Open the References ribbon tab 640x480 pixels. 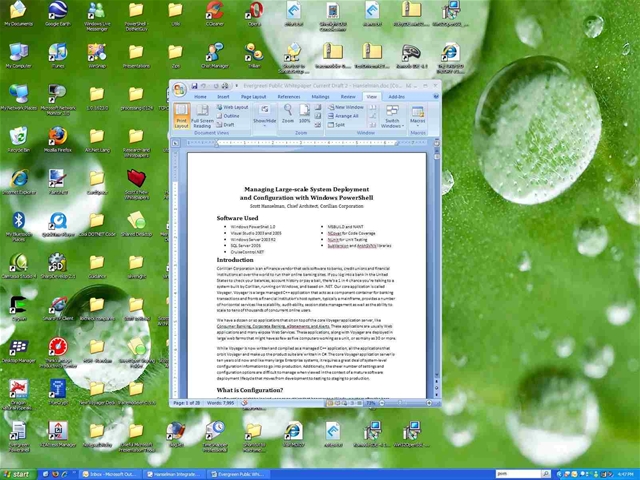[x=289, y=97]
